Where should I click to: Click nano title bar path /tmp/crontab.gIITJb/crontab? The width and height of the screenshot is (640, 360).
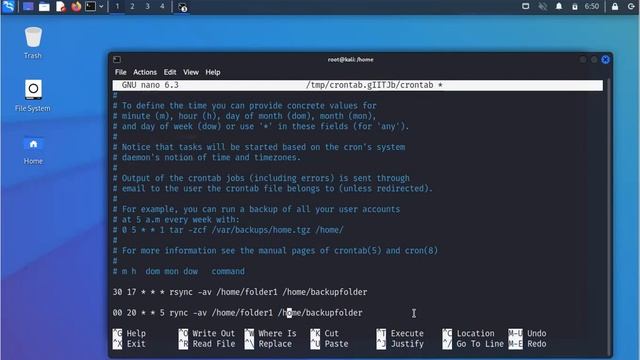pyautogui.click(x=369, y=85)
